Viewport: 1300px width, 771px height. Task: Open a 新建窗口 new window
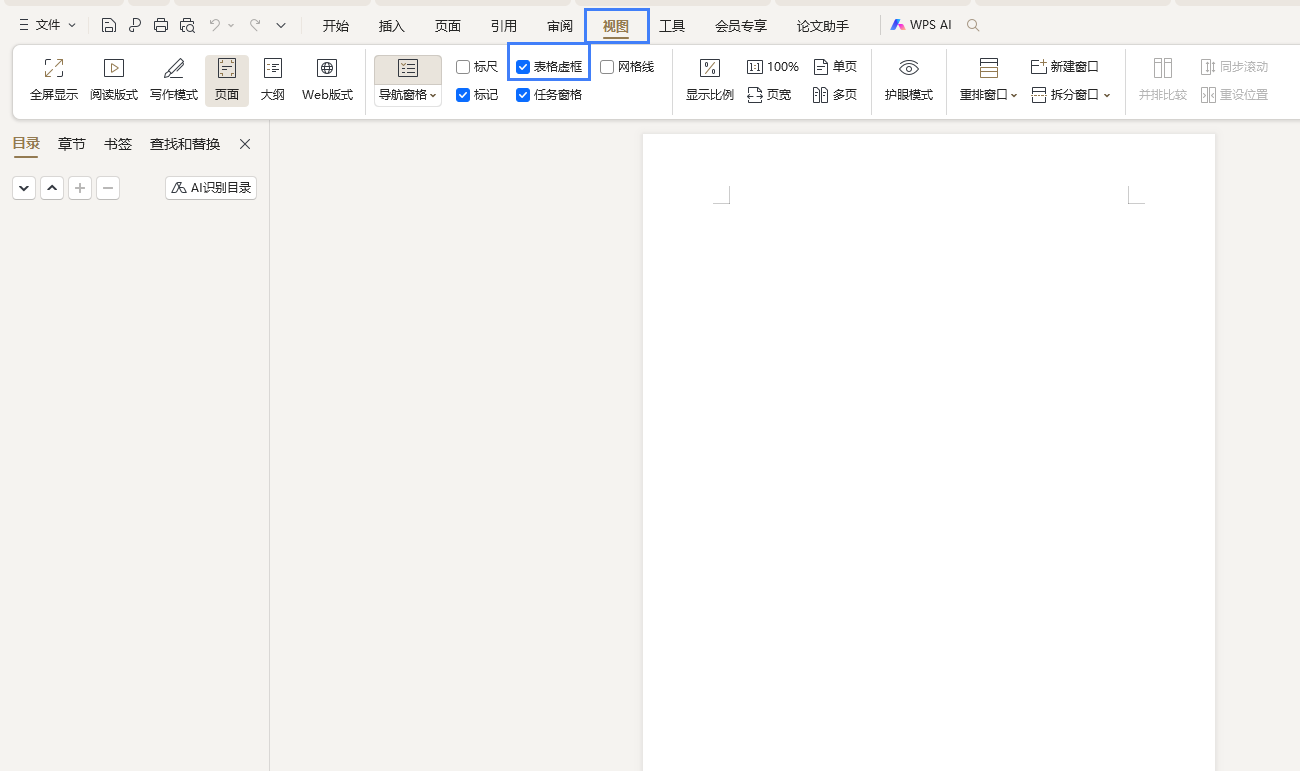(x=1065, y=67)
